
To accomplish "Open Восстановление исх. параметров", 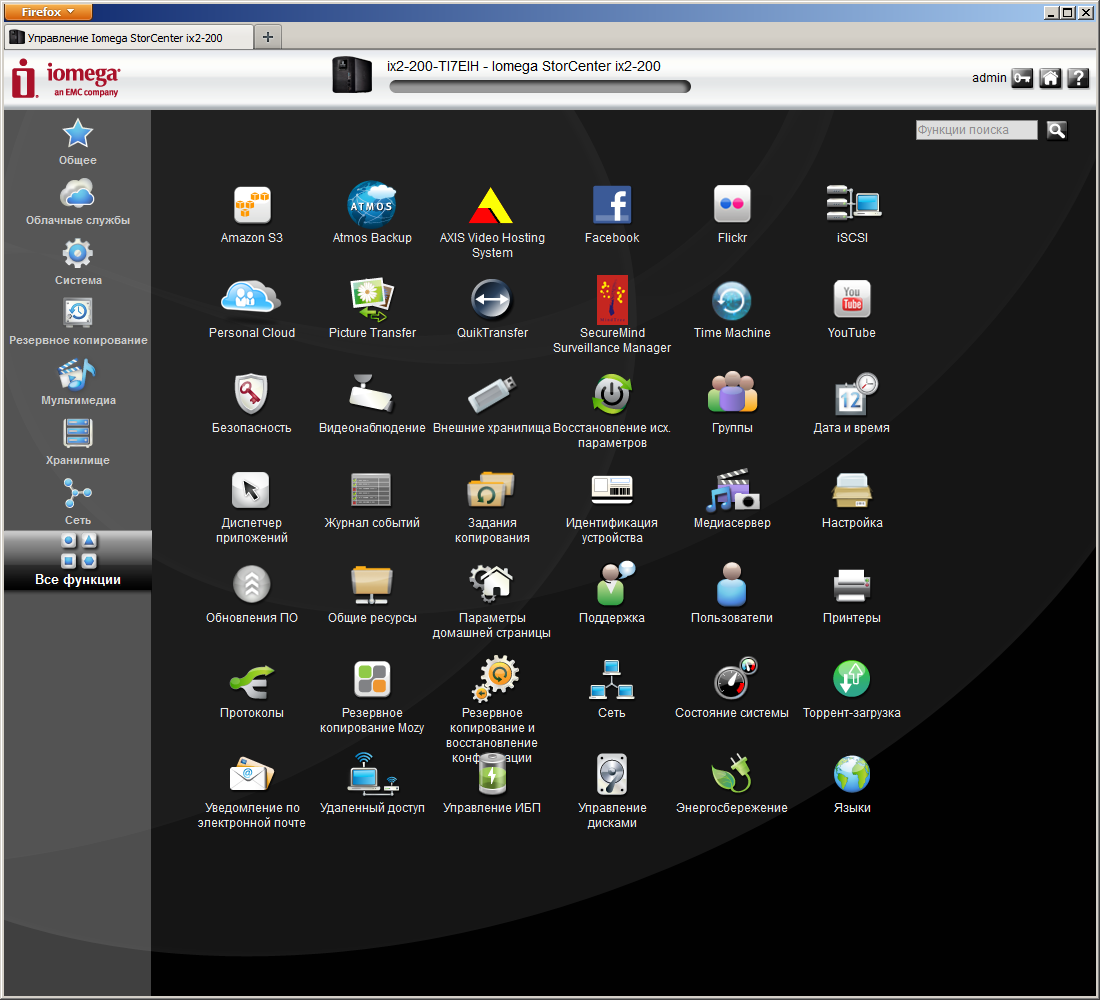I will coord(612,394).
